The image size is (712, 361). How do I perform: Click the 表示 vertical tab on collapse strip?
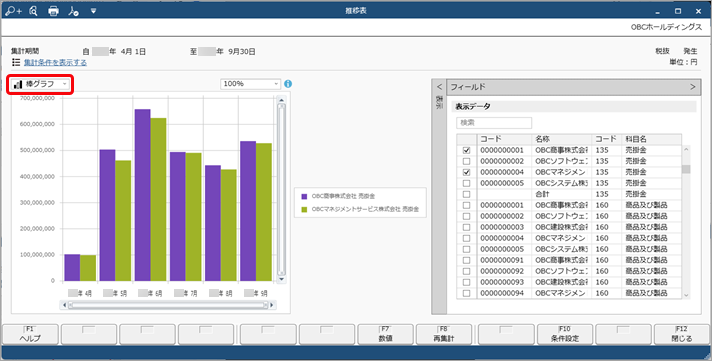[439, 102]
